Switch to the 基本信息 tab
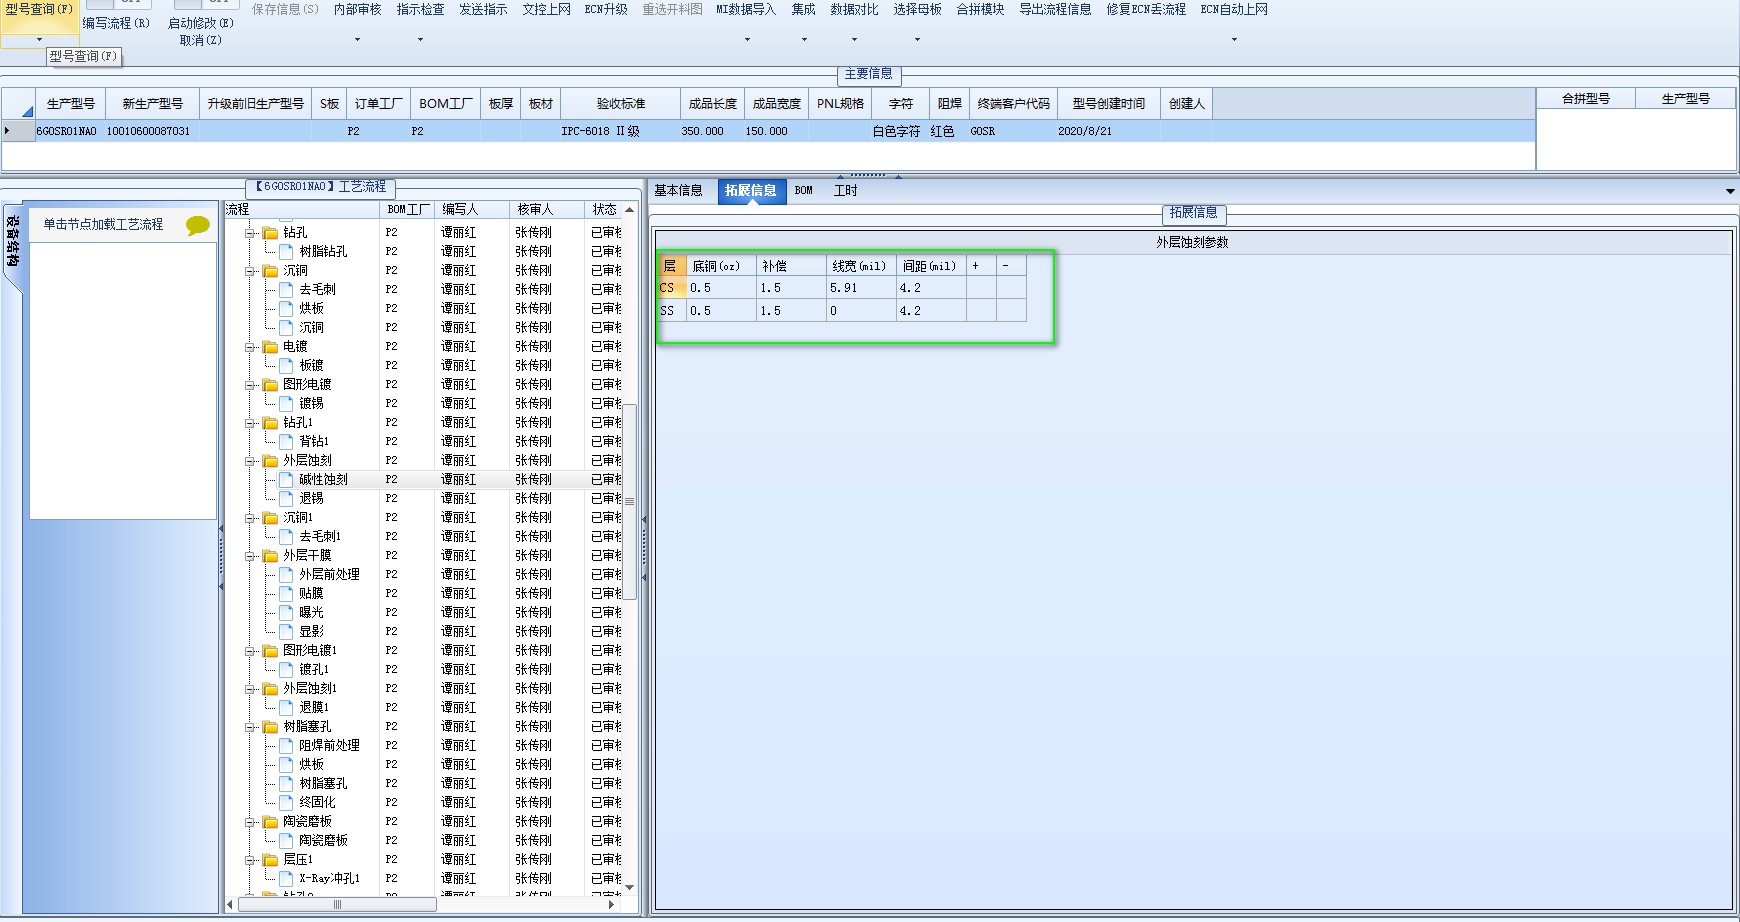 (x=678, y=191)
